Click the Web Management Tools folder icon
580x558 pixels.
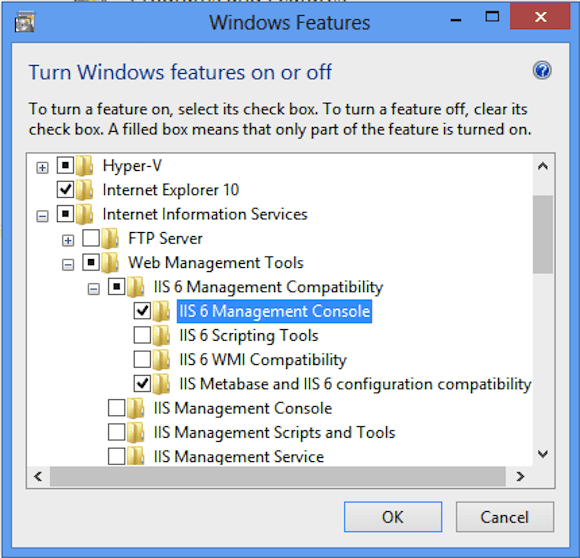(110, 263)
